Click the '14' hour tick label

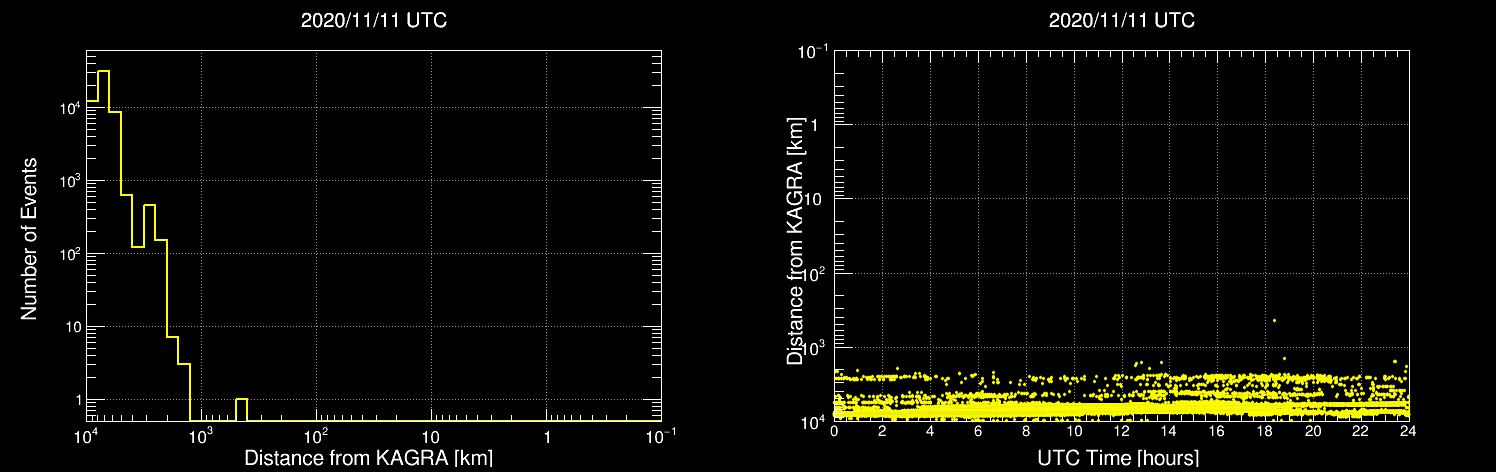click(1169, 432)
